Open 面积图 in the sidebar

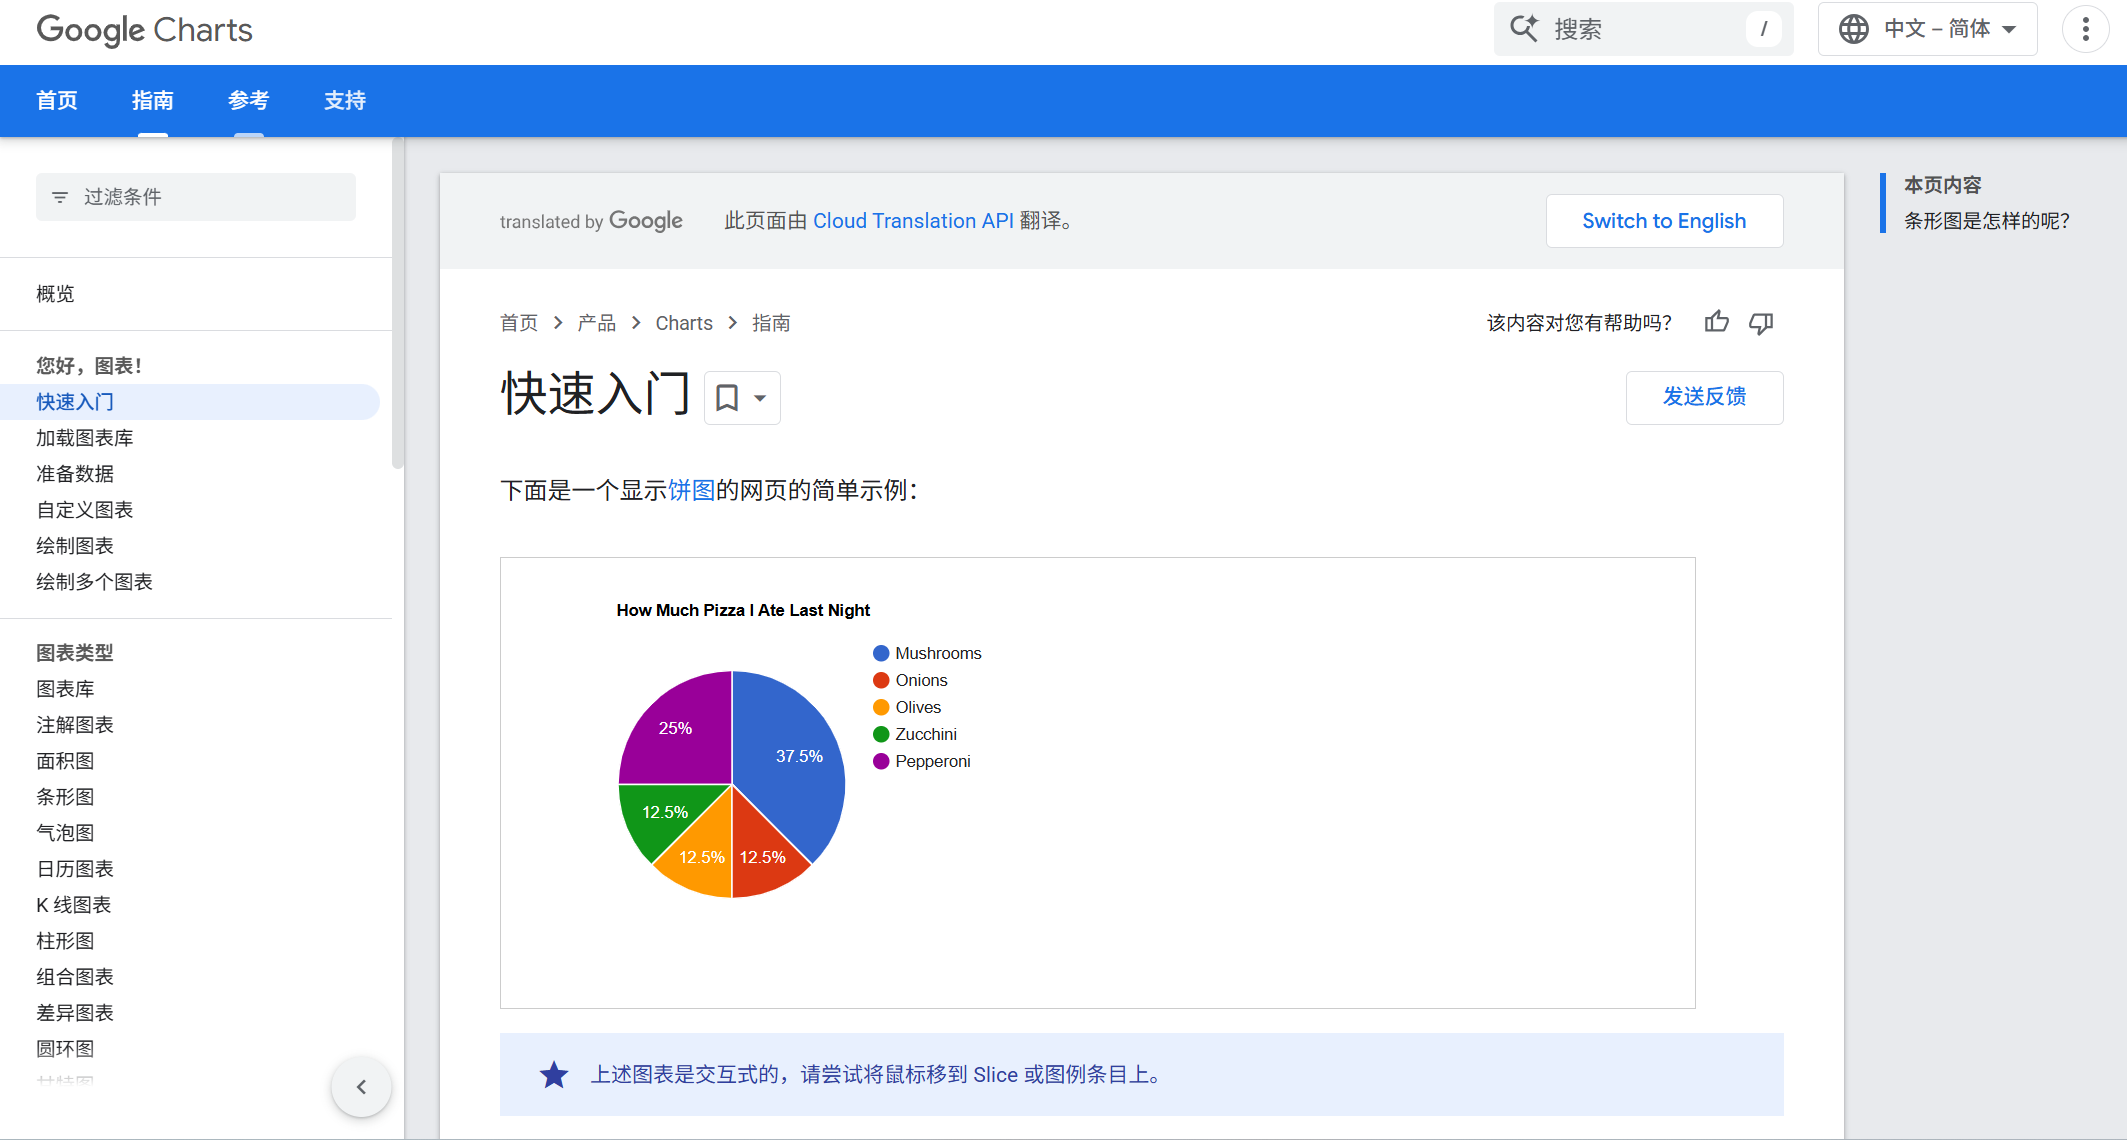pos(65,761)
